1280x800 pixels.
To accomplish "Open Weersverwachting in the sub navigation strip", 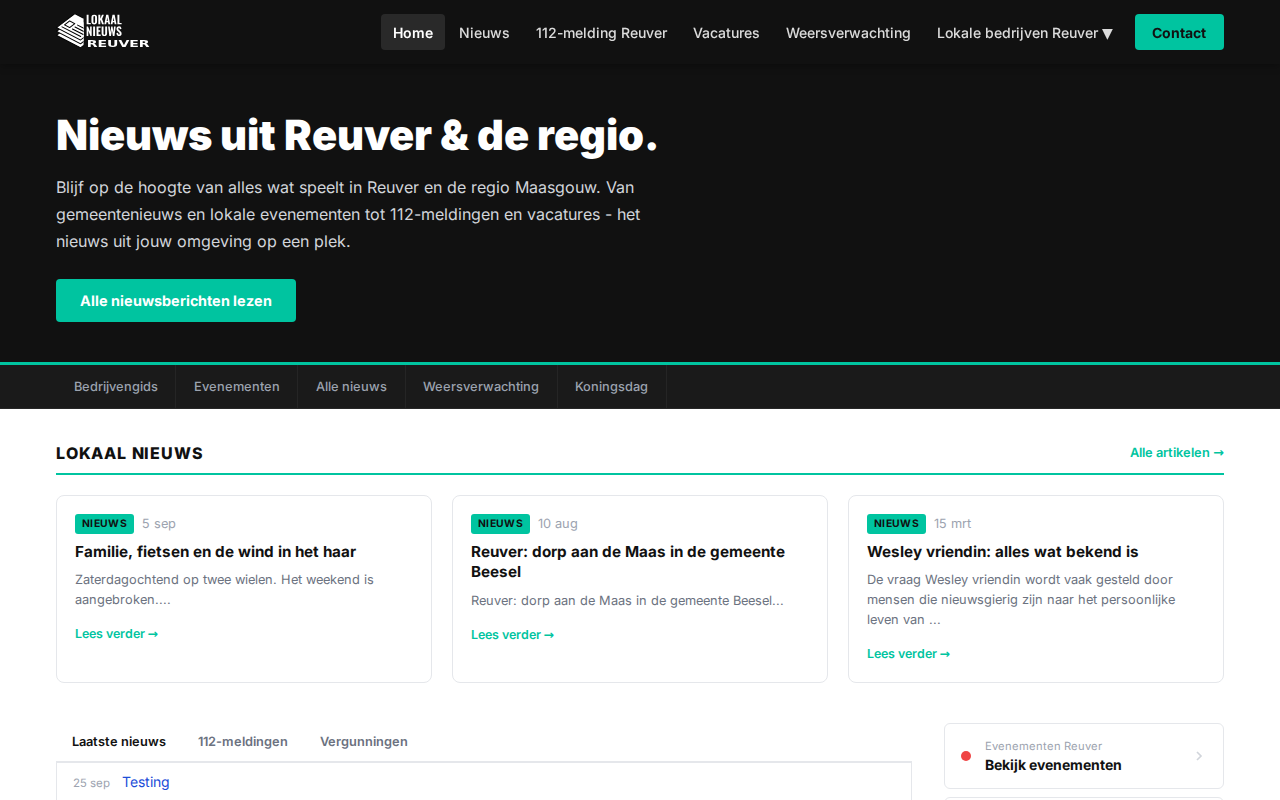I will point(481,386).
